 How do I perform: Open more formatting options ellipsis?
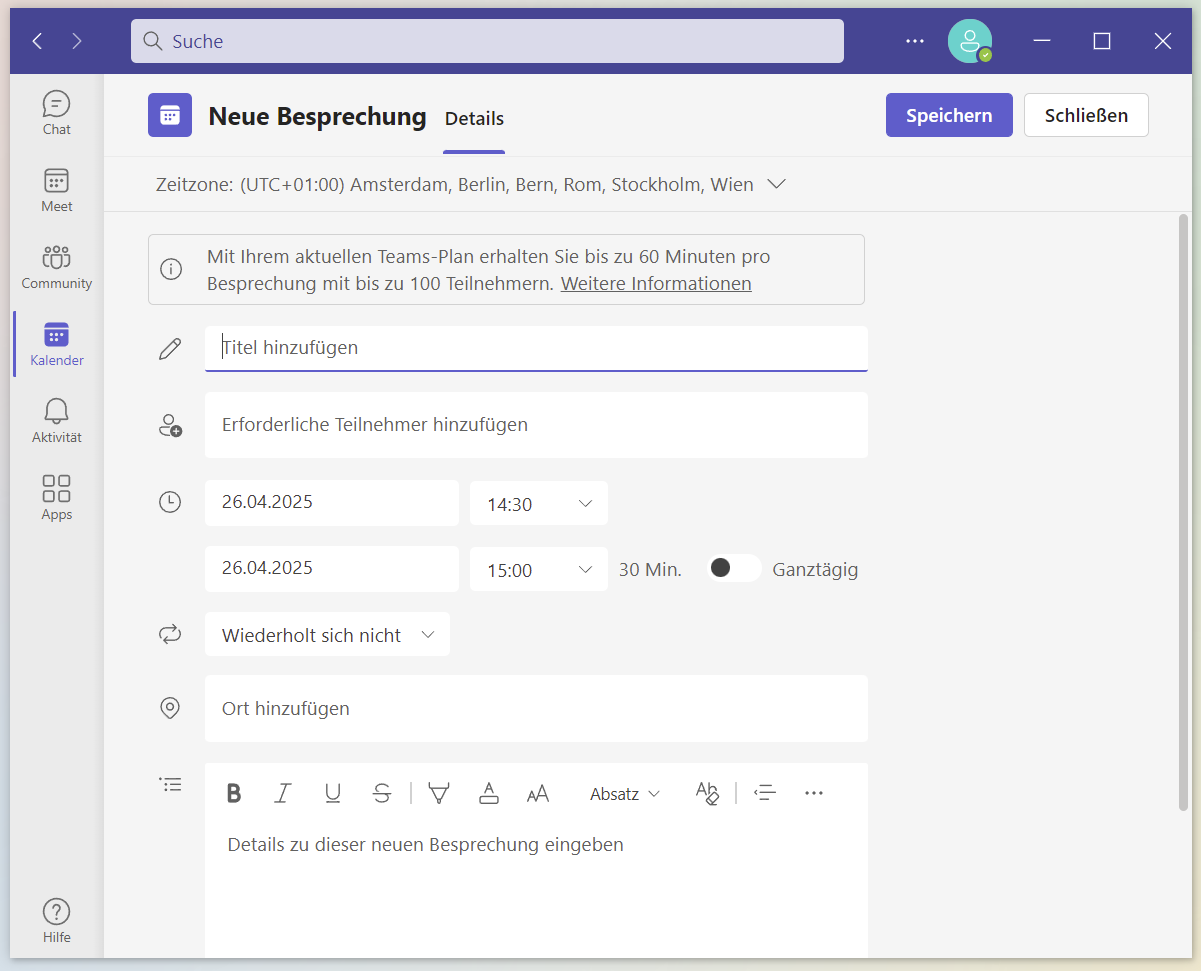pos(814,793)
